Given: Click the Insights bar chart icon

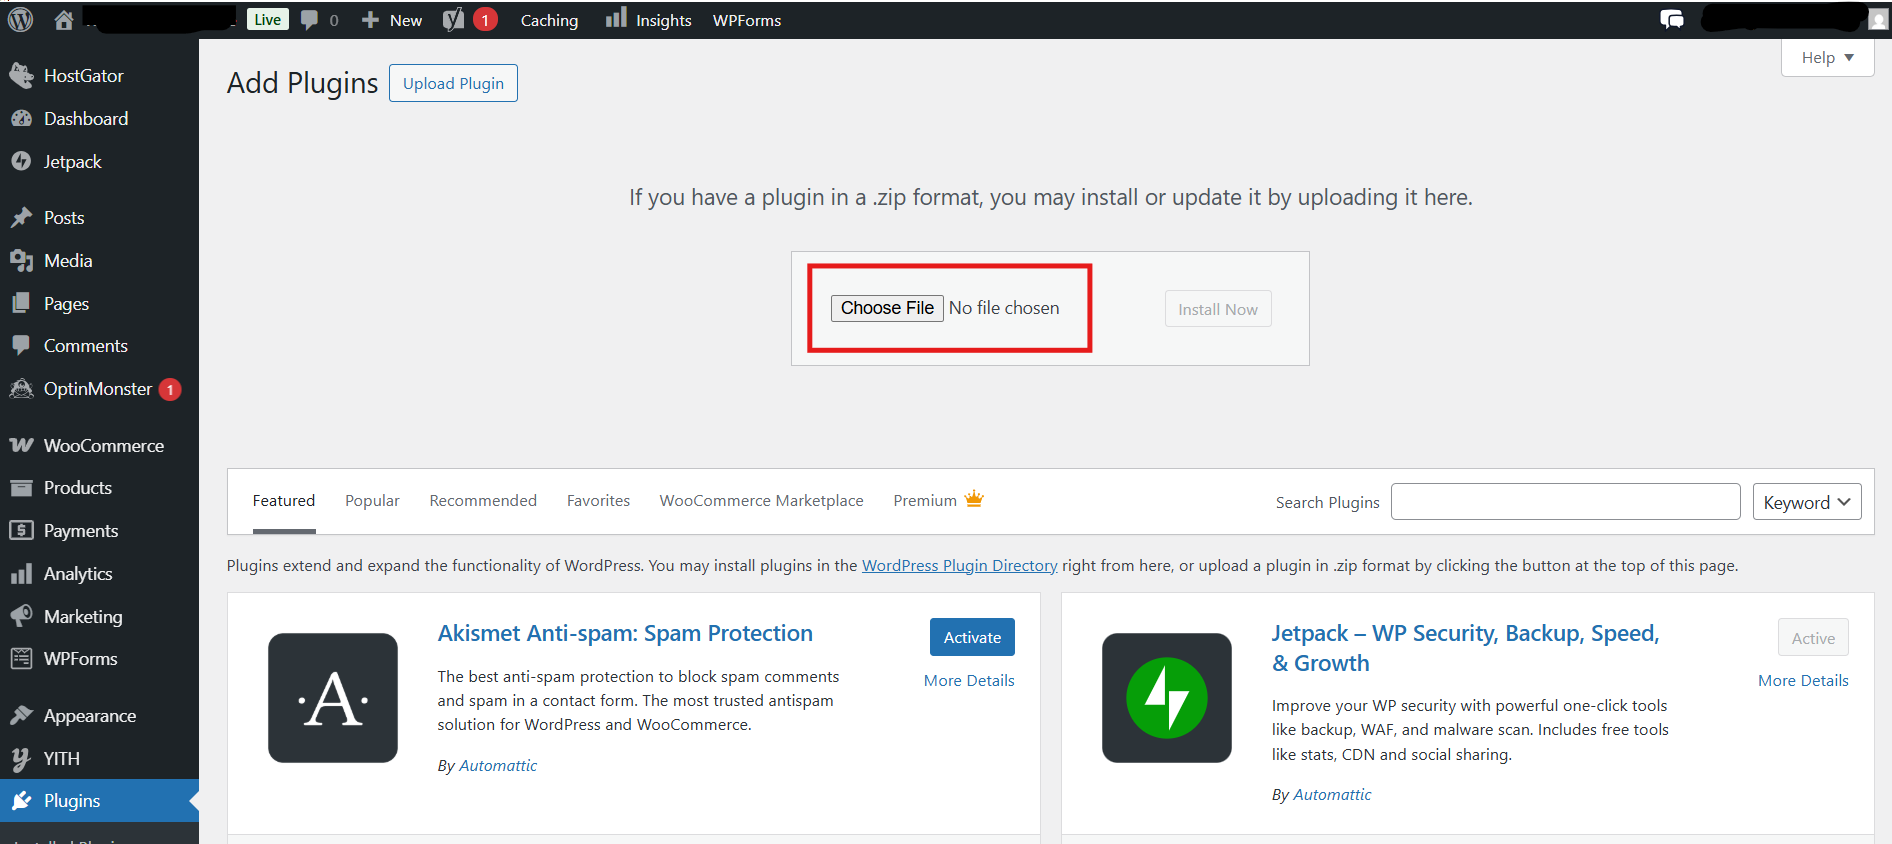Looking at the screenshot, I should 616,19.
